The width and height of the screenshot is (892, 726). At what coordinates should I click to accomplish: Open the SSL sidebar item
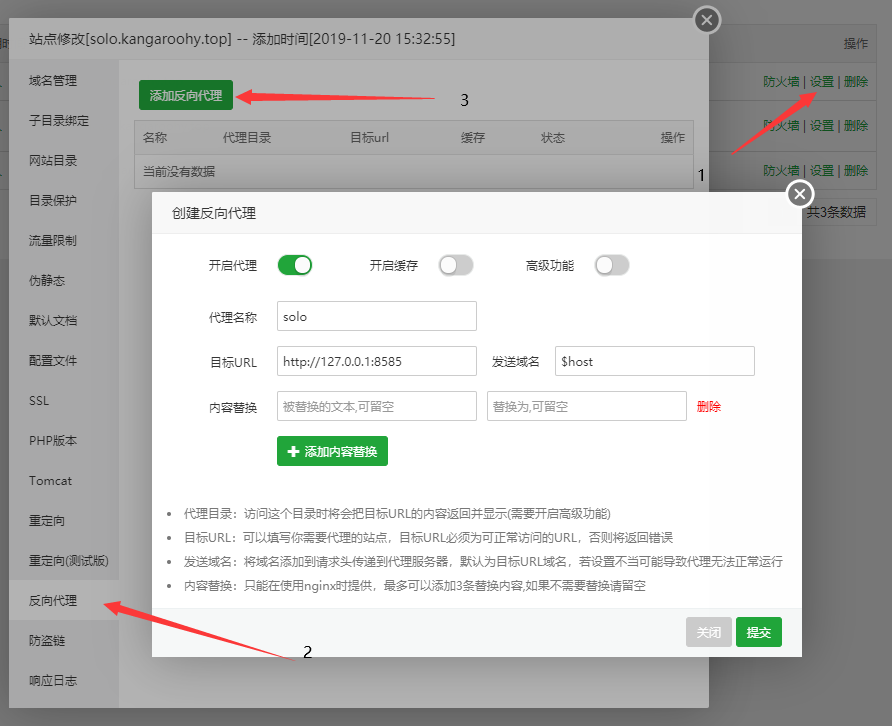point(39,400)
